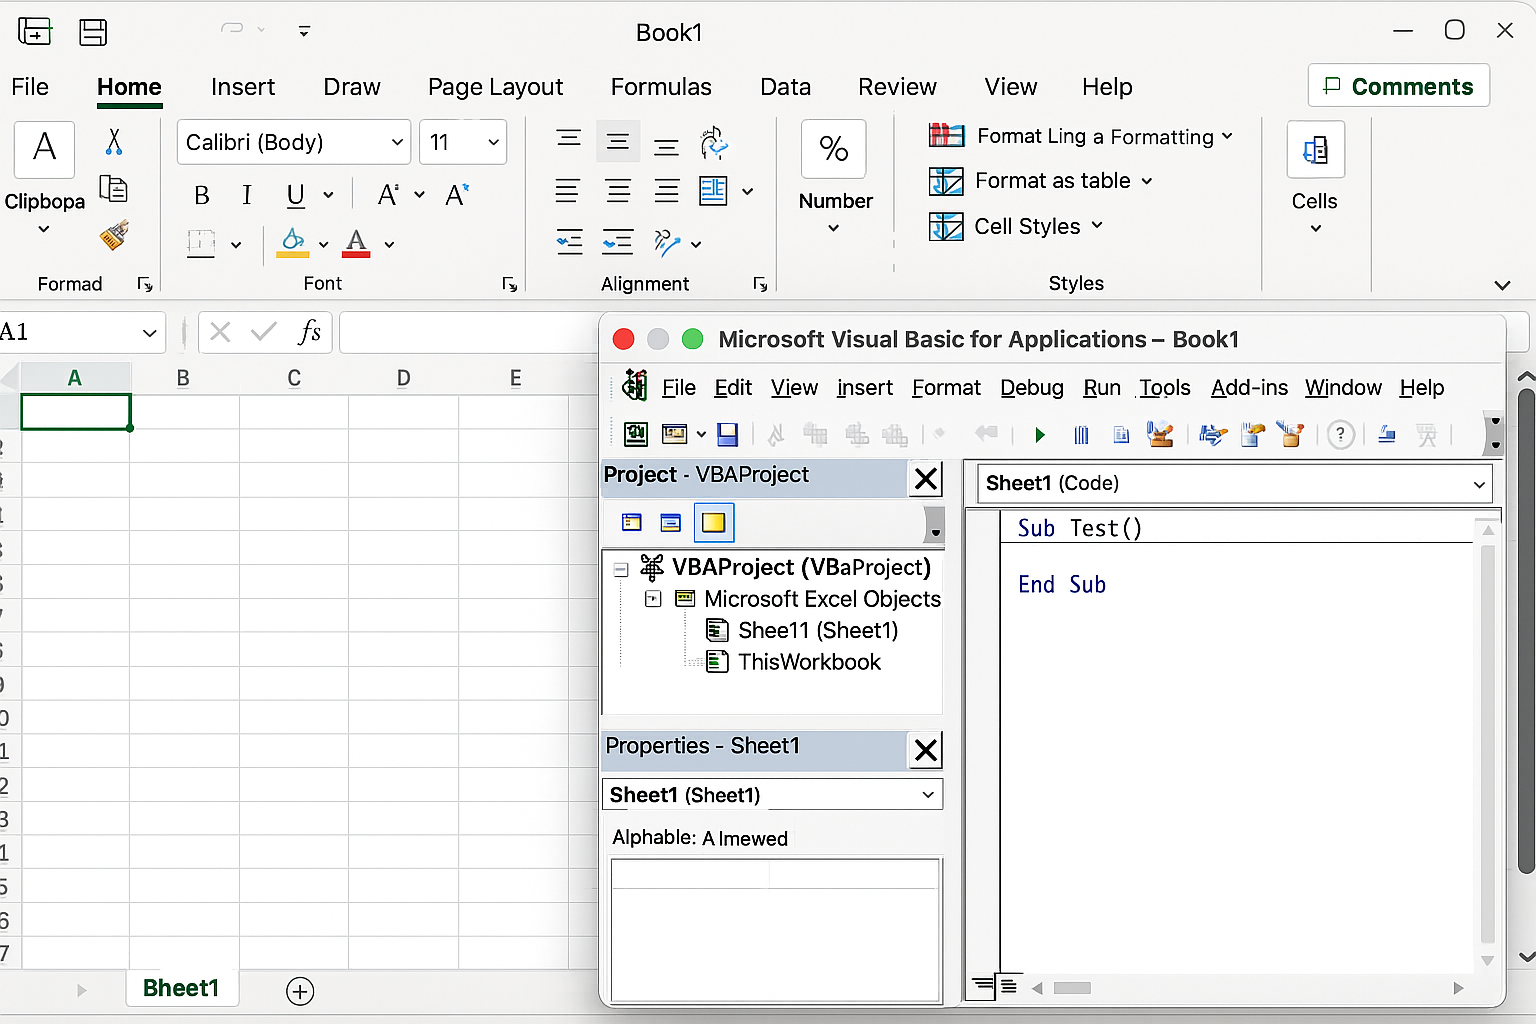The width and height of the screenshot is (1536, 1024).
Task: Decrease font size with smaller A
Action: coord(457,195)
